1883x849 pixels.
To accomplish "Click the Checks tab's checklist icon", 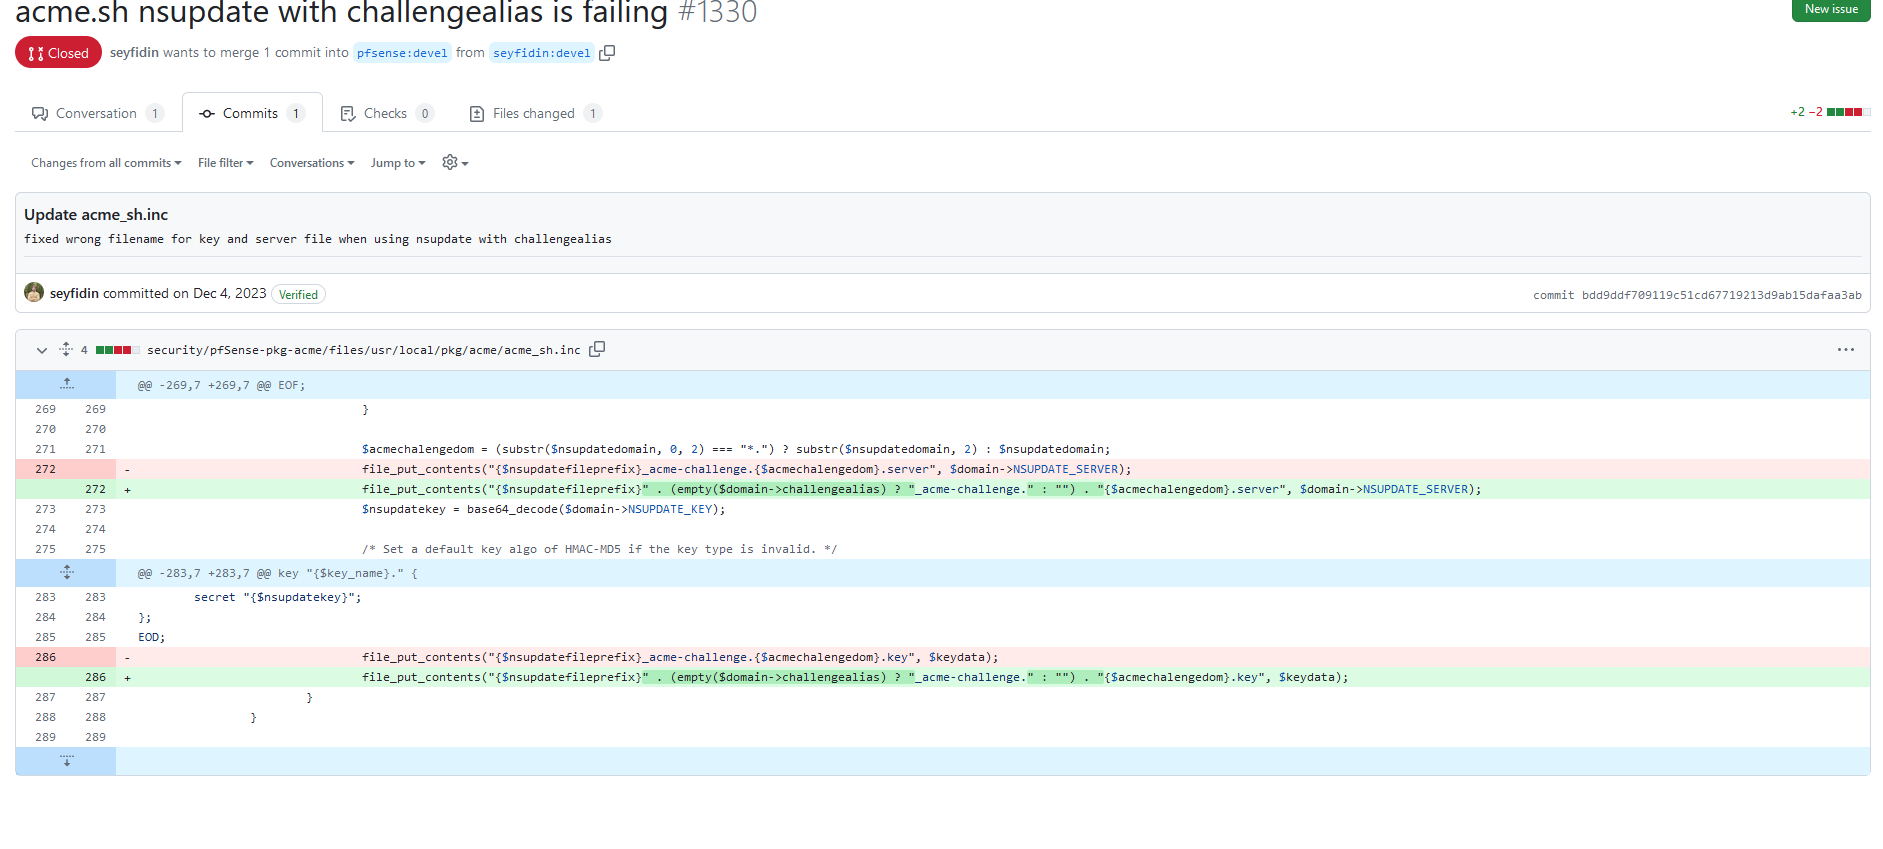I will [x=348, y=114].
